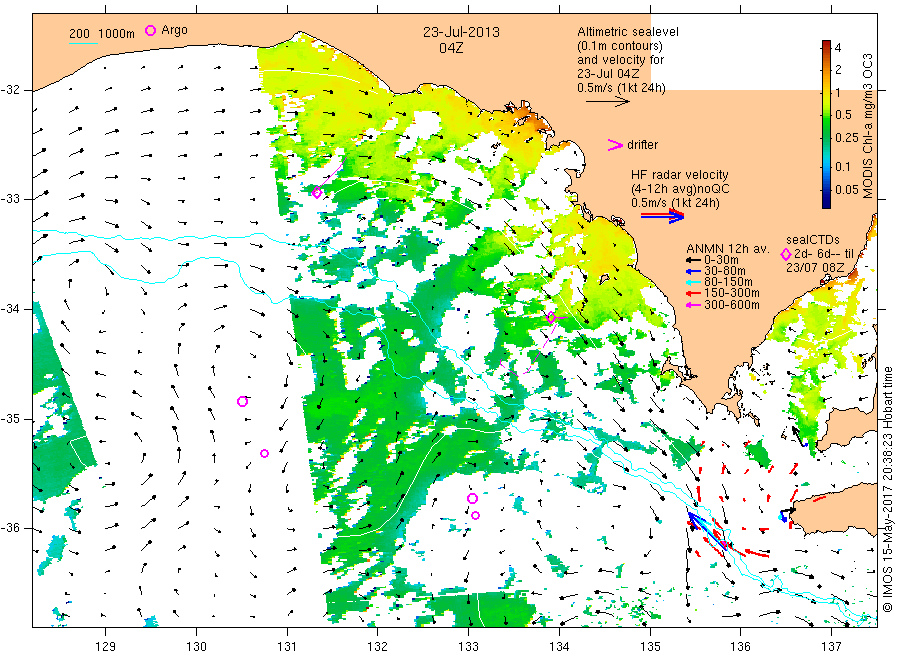The width and height of the screenshot is (900, 660).
Task: Click the red and blue HF radar scale arrow
Action: click(x=662, y=216)
